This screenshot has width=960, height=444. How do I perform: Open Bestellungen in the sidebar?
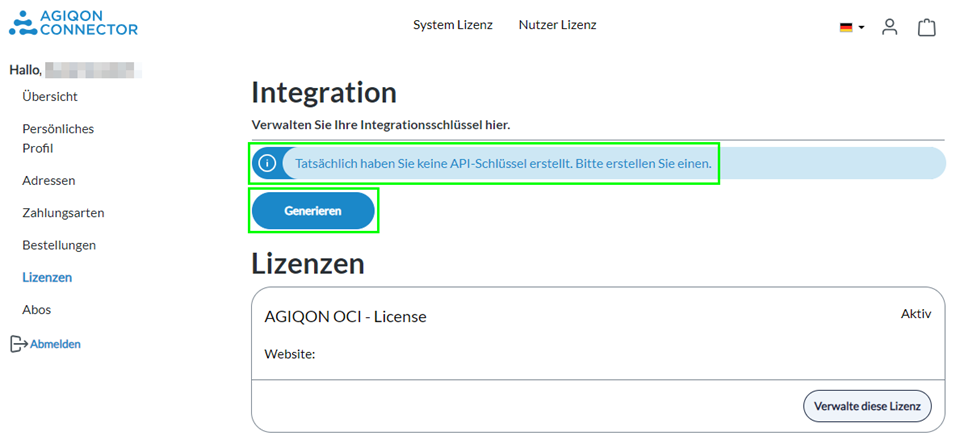click(x=59, y=245)
